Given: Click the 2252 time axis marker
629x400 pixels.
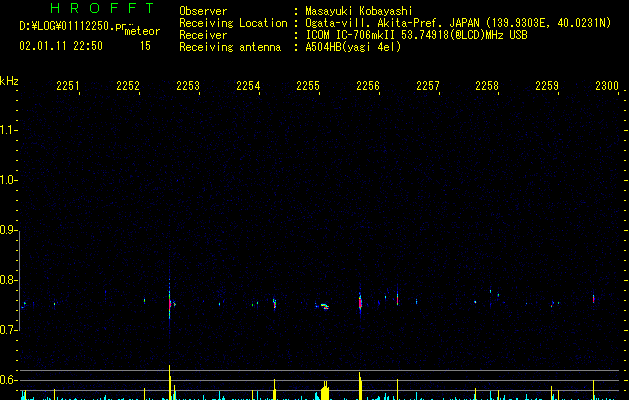Looking at the screenshot, I should tap(128, 85).
